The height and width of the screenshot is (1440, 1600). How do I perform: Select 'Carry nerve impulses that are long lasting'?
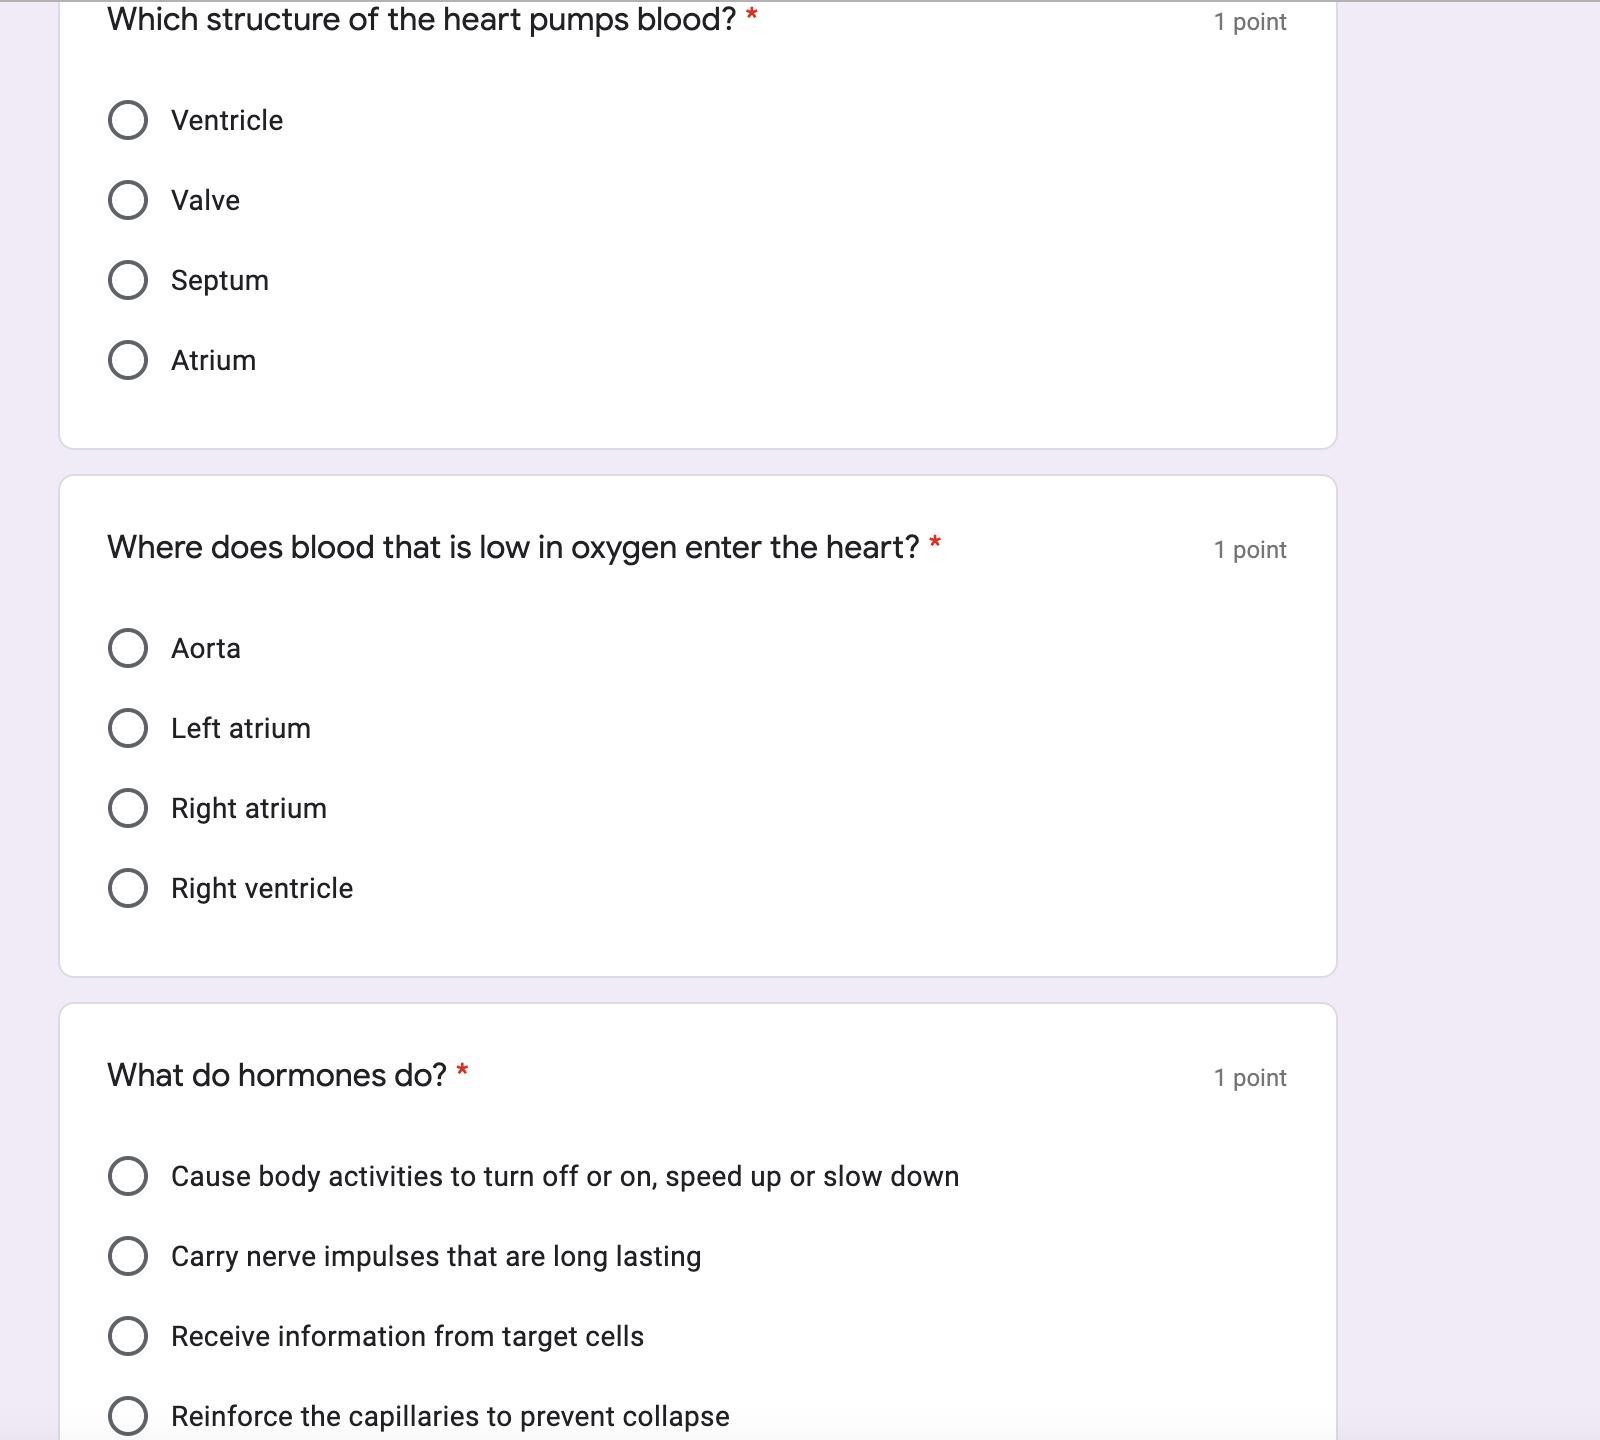[x=128, y=1256]
